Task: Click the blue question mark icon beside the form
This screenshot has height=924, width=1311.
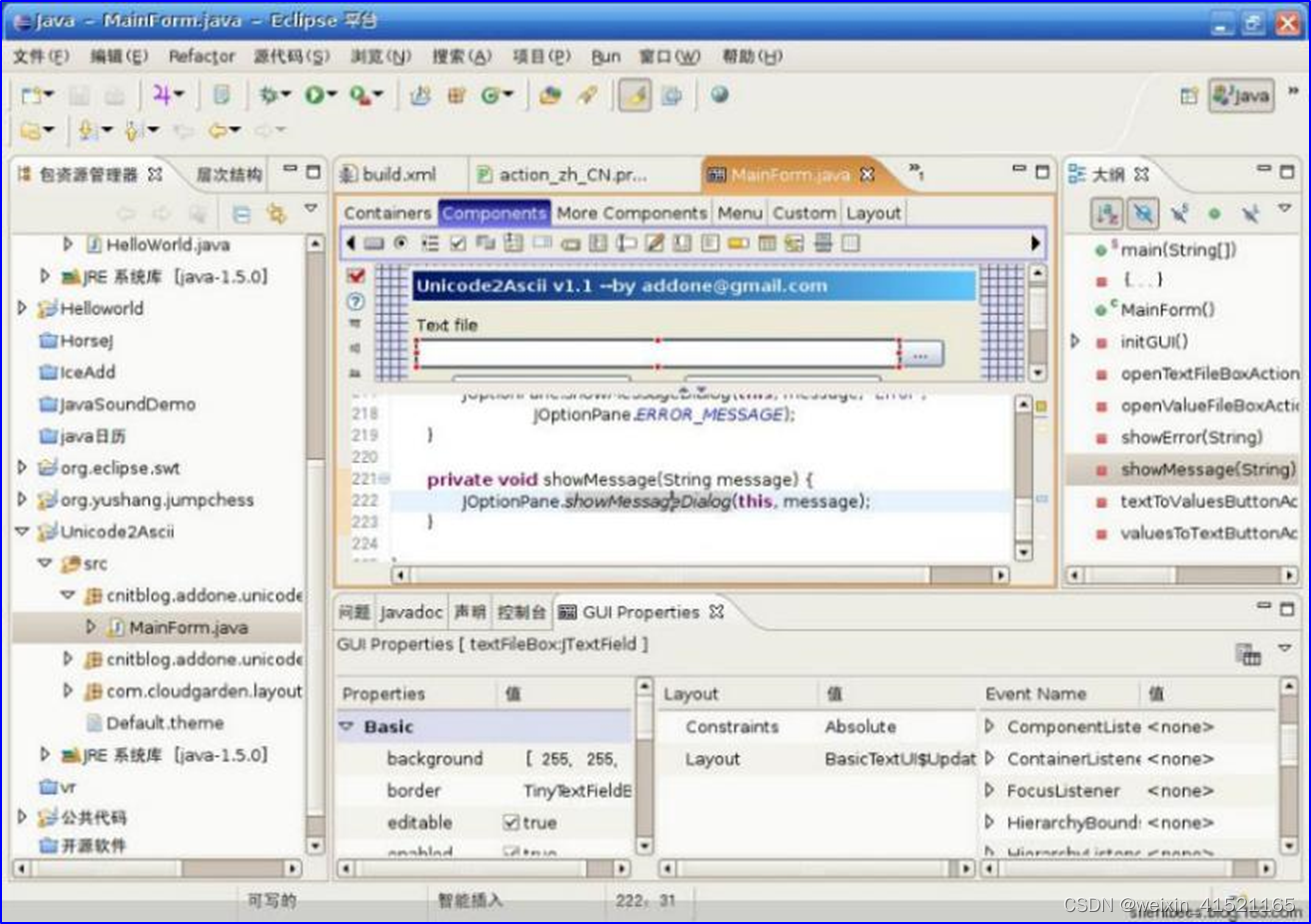Action: (x=355, y=301)
